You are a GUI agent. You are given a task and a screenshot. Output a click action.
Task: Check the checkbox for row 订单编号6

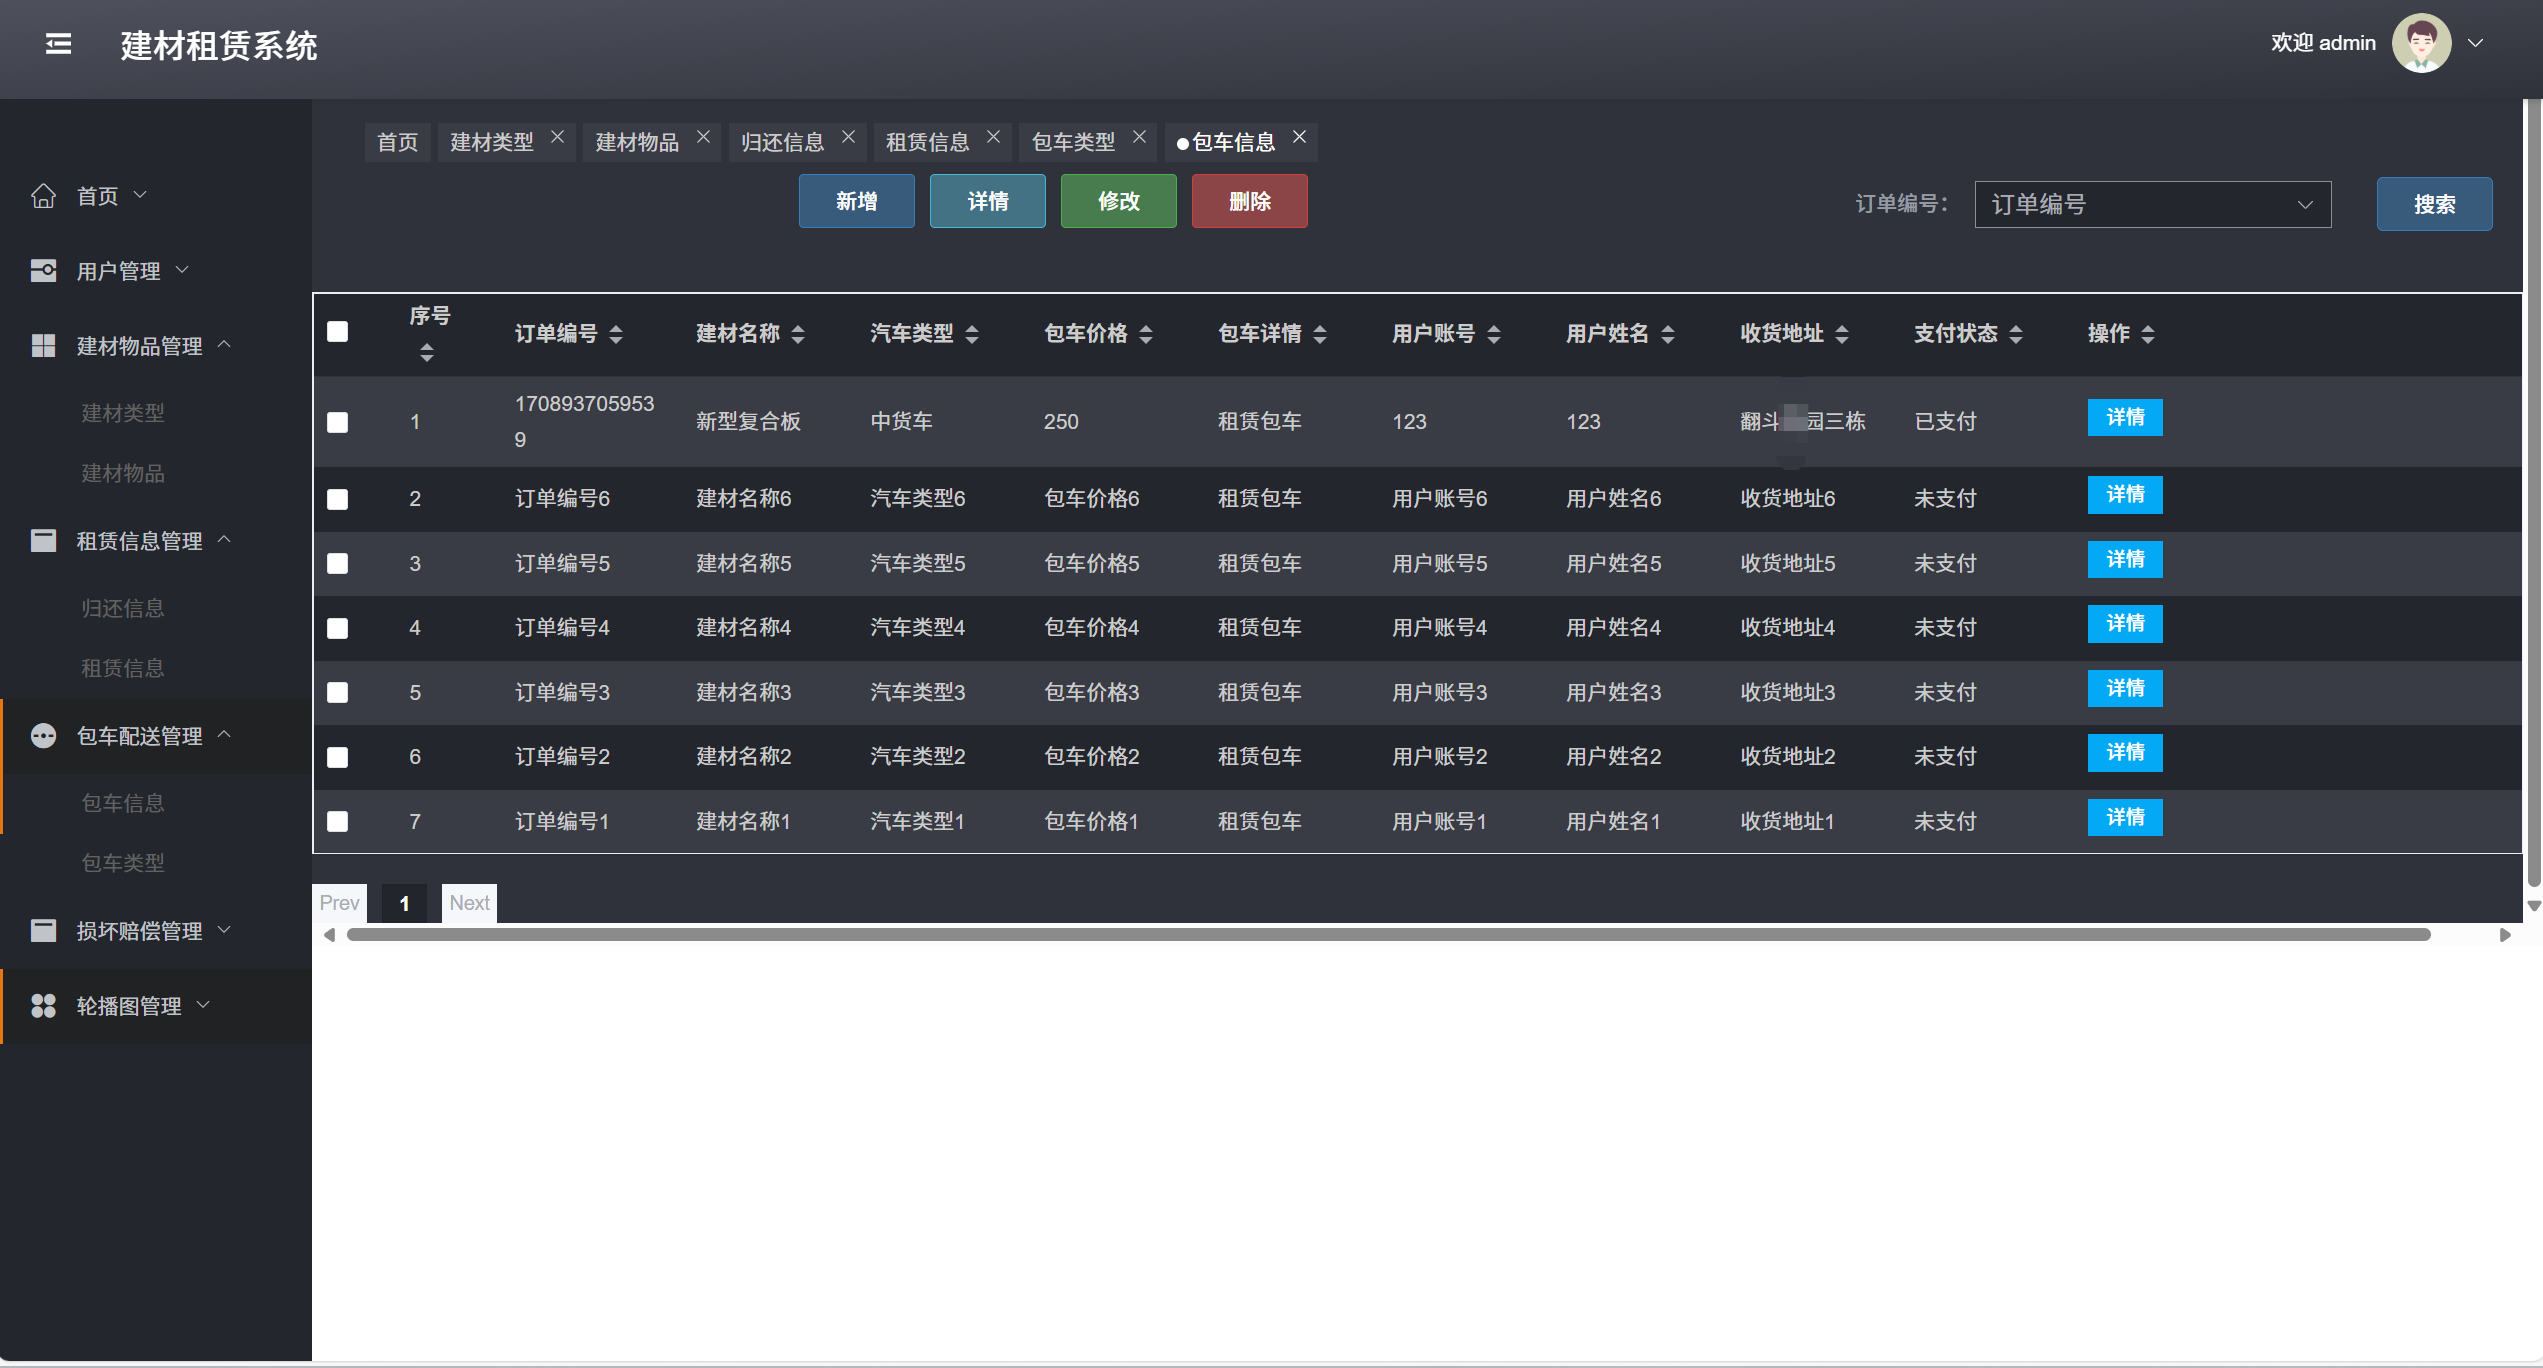pos(338,499)
